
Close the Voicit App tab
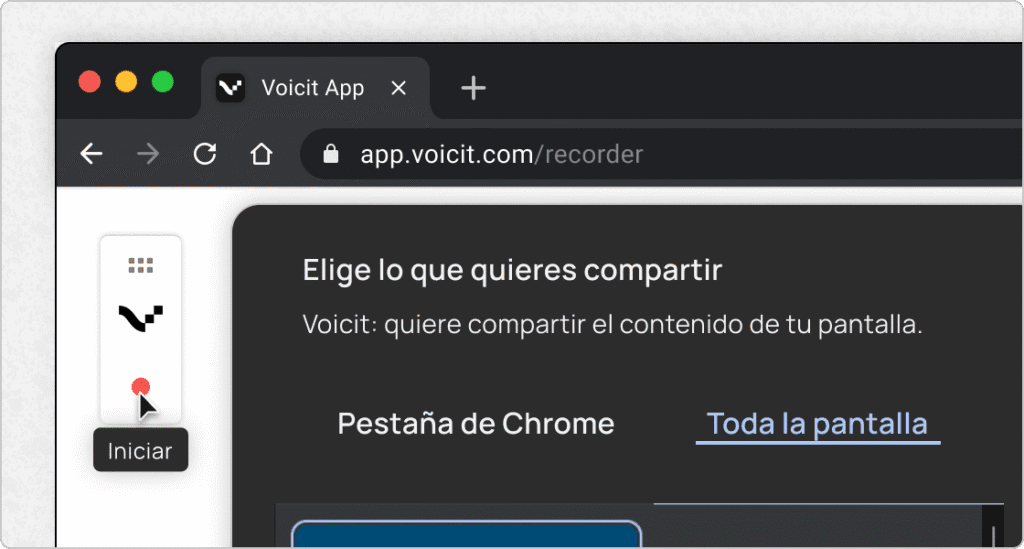398,88
